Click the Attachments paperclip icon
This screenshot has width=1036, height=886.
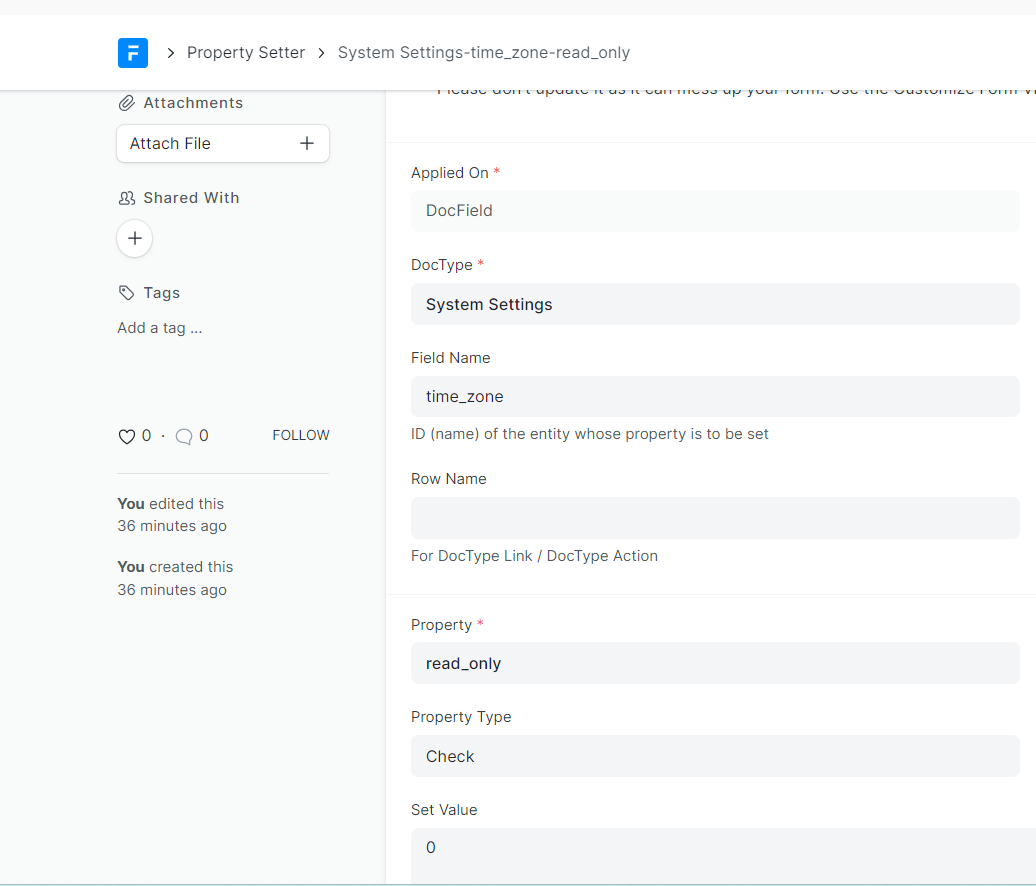(x=127, y=103)
